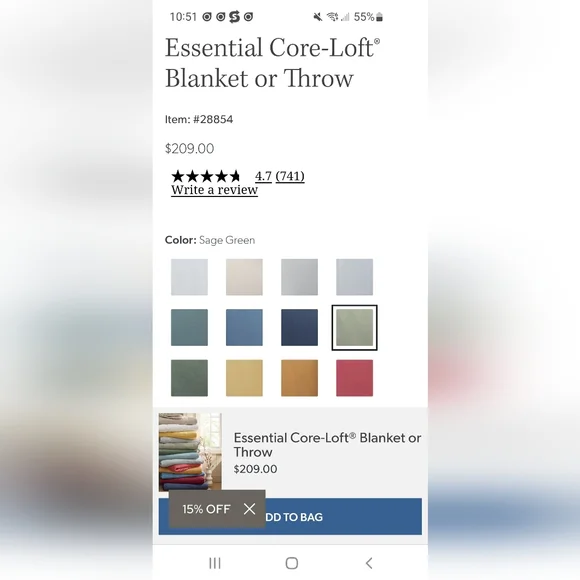Viewport: 580px width, 580px height.
Task: Tap Android back arrow
Action: 368,563
